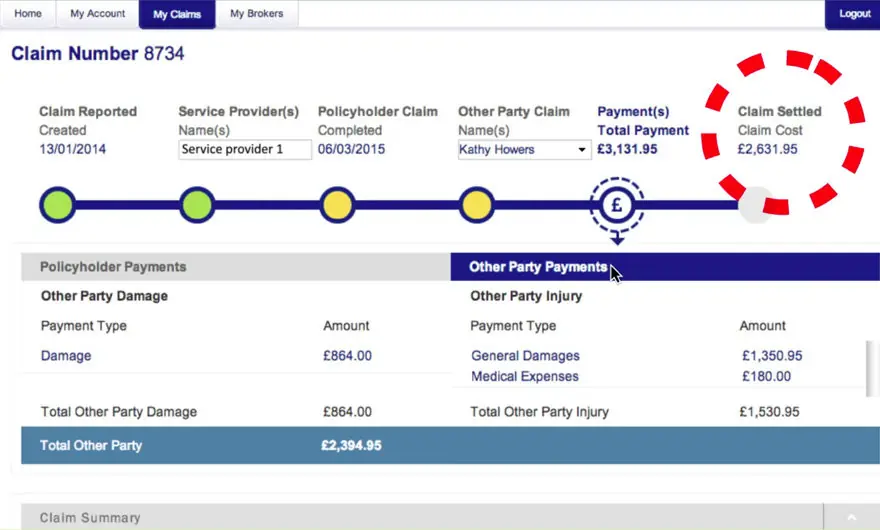Collapse the Claim Summary panel arrow
The width and height of the screenshot is (880, 530).
pyautogui.click(x=851, y=518)
